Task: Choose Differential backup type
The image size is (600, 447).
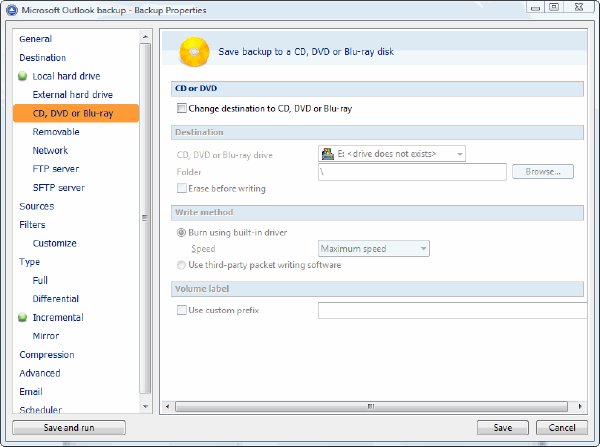Action: point(56,299)
